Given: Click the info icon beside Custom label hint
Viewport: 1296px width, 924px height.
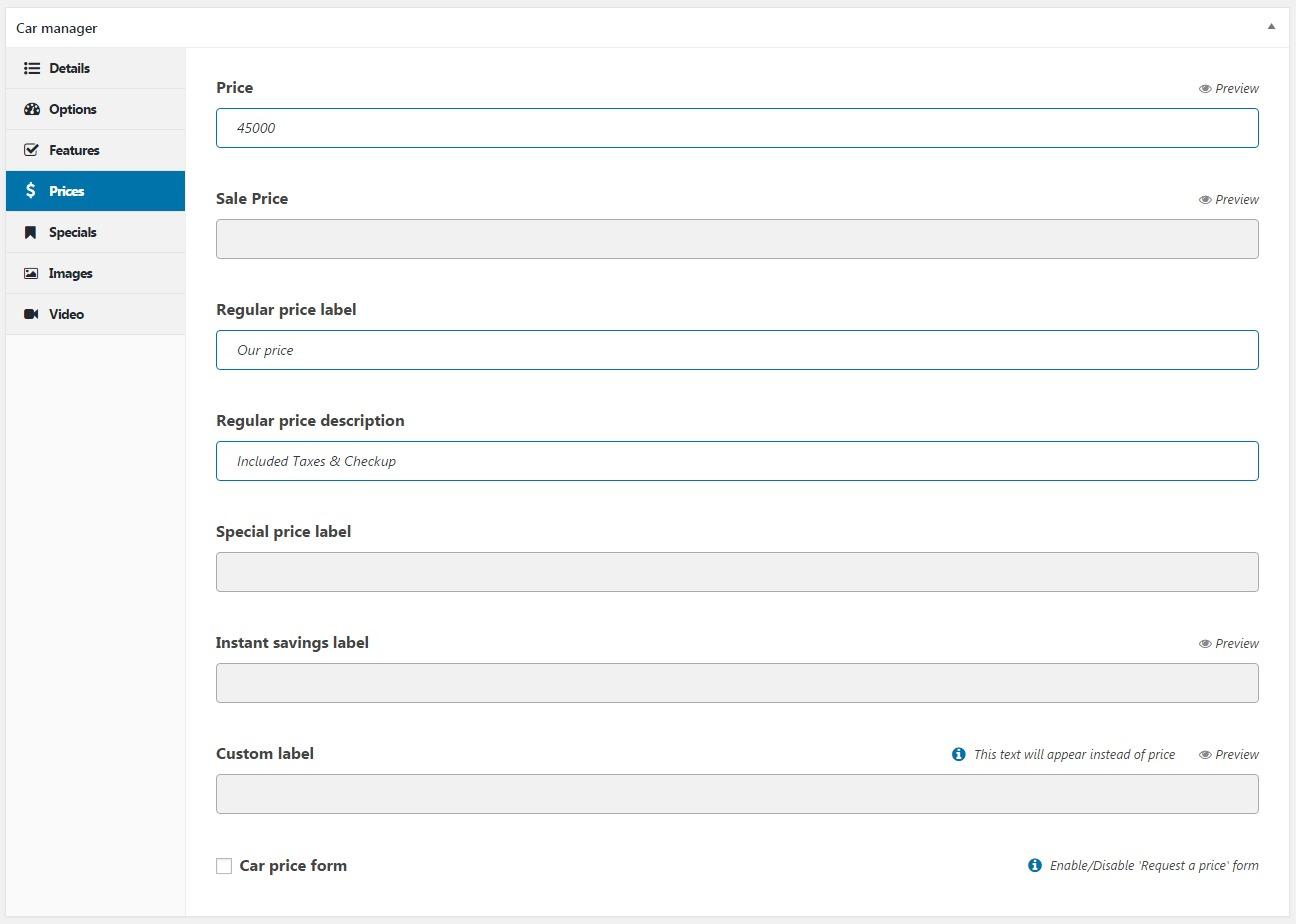Looking at the screenshot, I should point(958,755).
